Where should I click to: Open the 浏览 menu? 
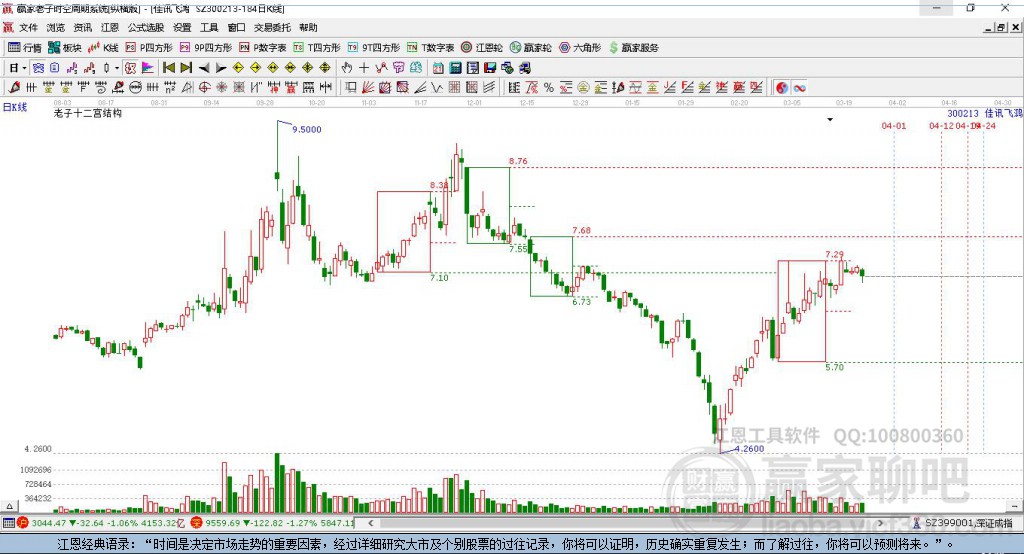tap(56, 27)
